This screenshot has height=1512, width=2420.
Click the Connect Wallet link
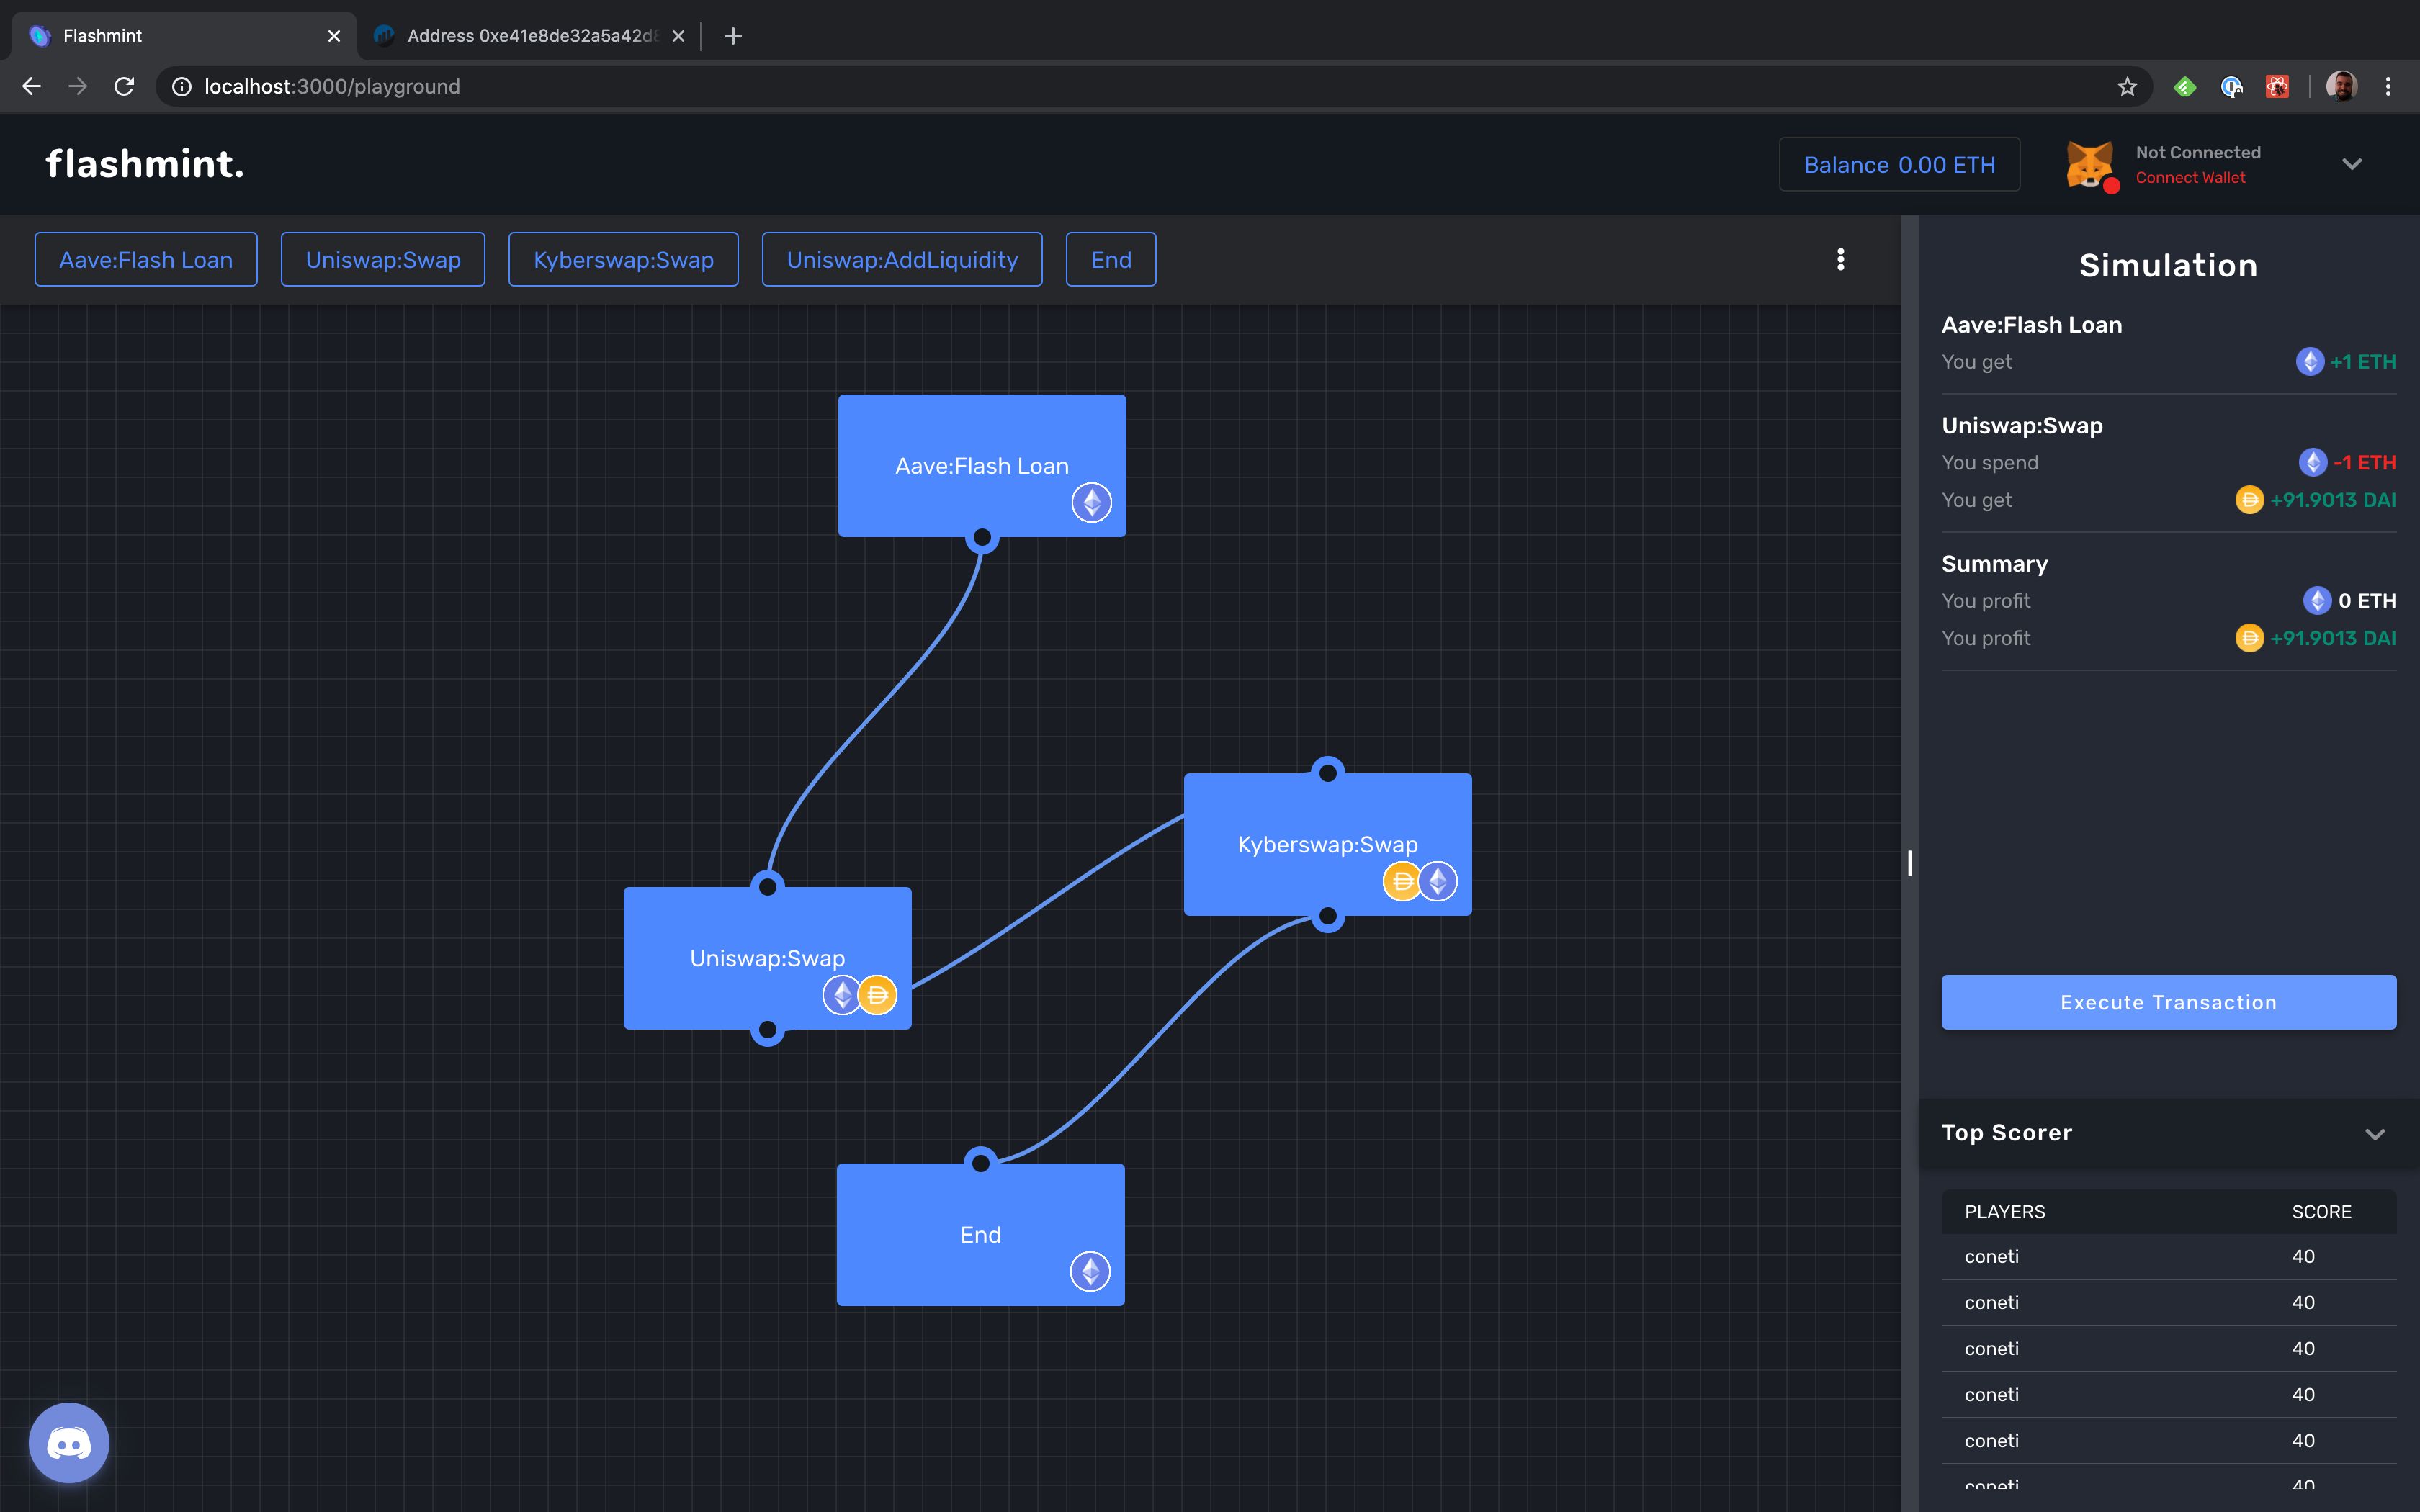click(x=2192, y=176)
